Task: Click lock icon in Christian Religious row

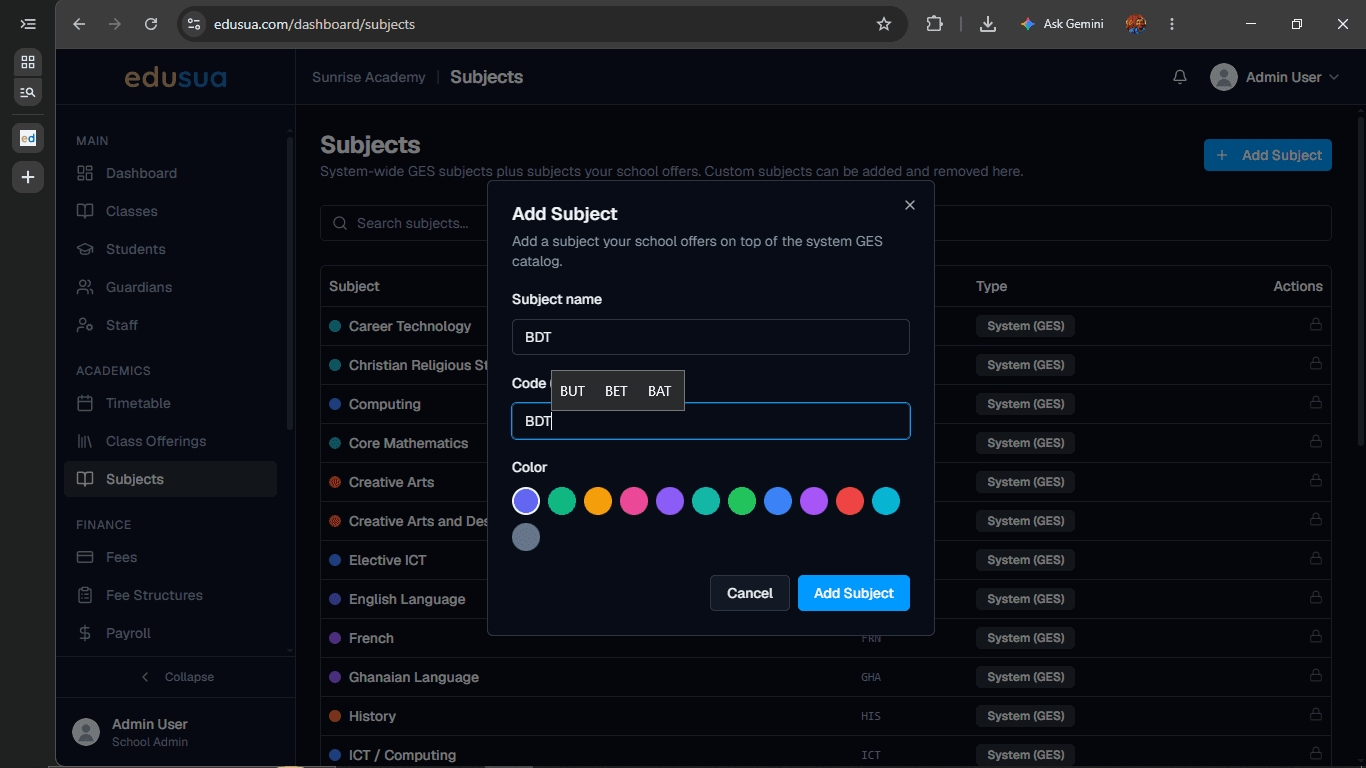Action: (1315, 364)
